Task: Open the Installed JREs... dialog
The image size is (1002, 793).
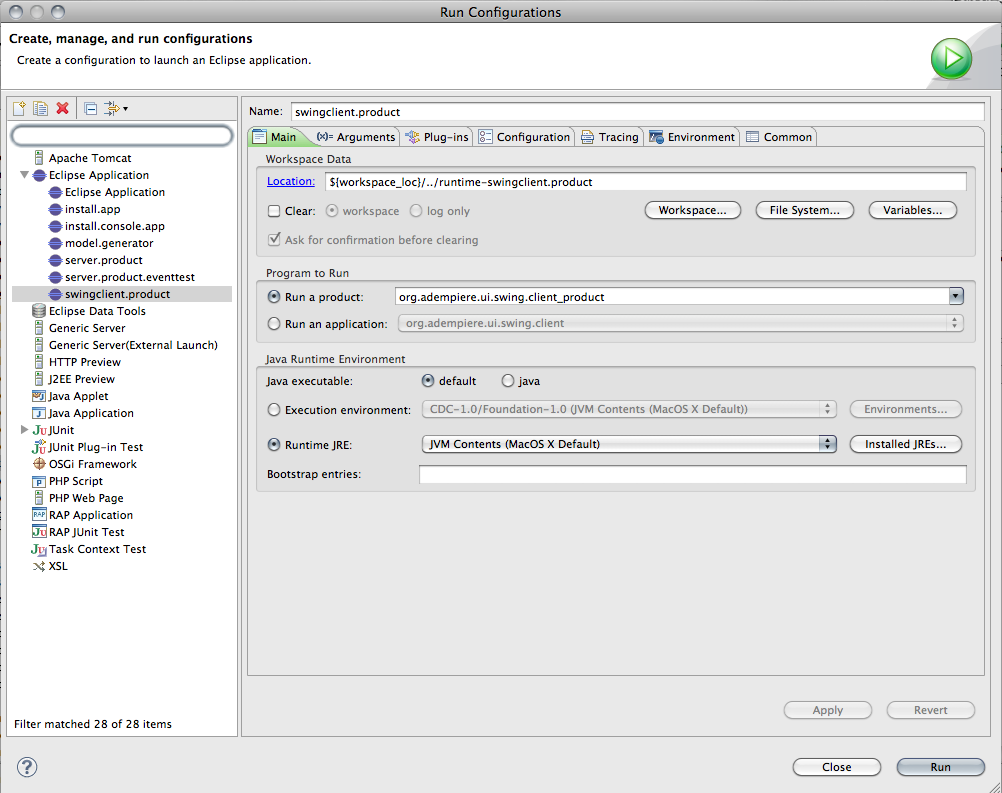Action: click(906, 444)
